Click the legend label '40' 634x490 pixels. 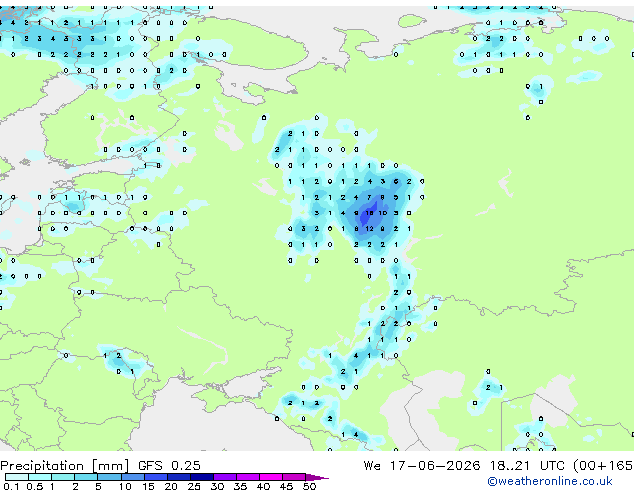pos(263,486)
